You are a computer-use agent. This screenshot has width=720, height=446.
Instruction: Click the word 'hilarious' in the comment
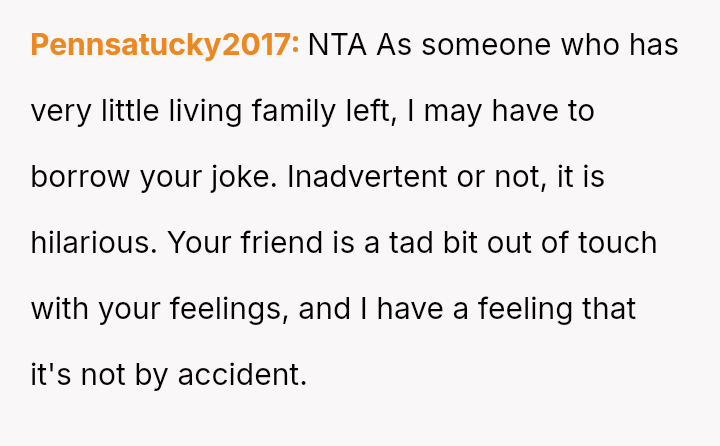click(x=91, y=242)
